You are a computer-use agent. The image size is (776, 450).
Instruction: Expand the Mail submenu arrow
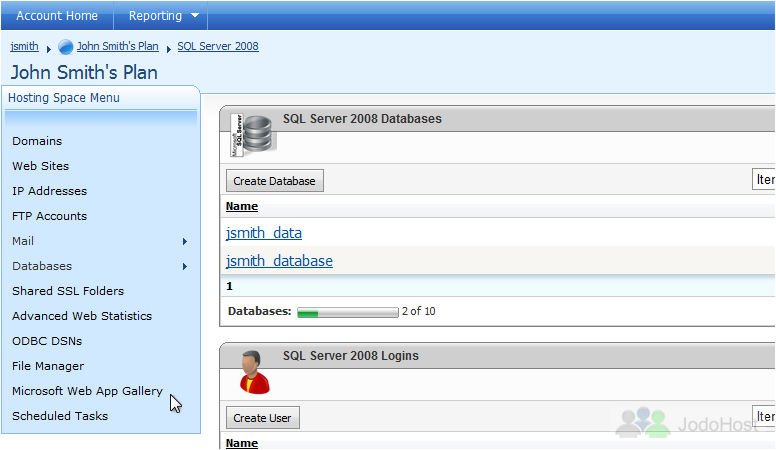click(185, 242)
